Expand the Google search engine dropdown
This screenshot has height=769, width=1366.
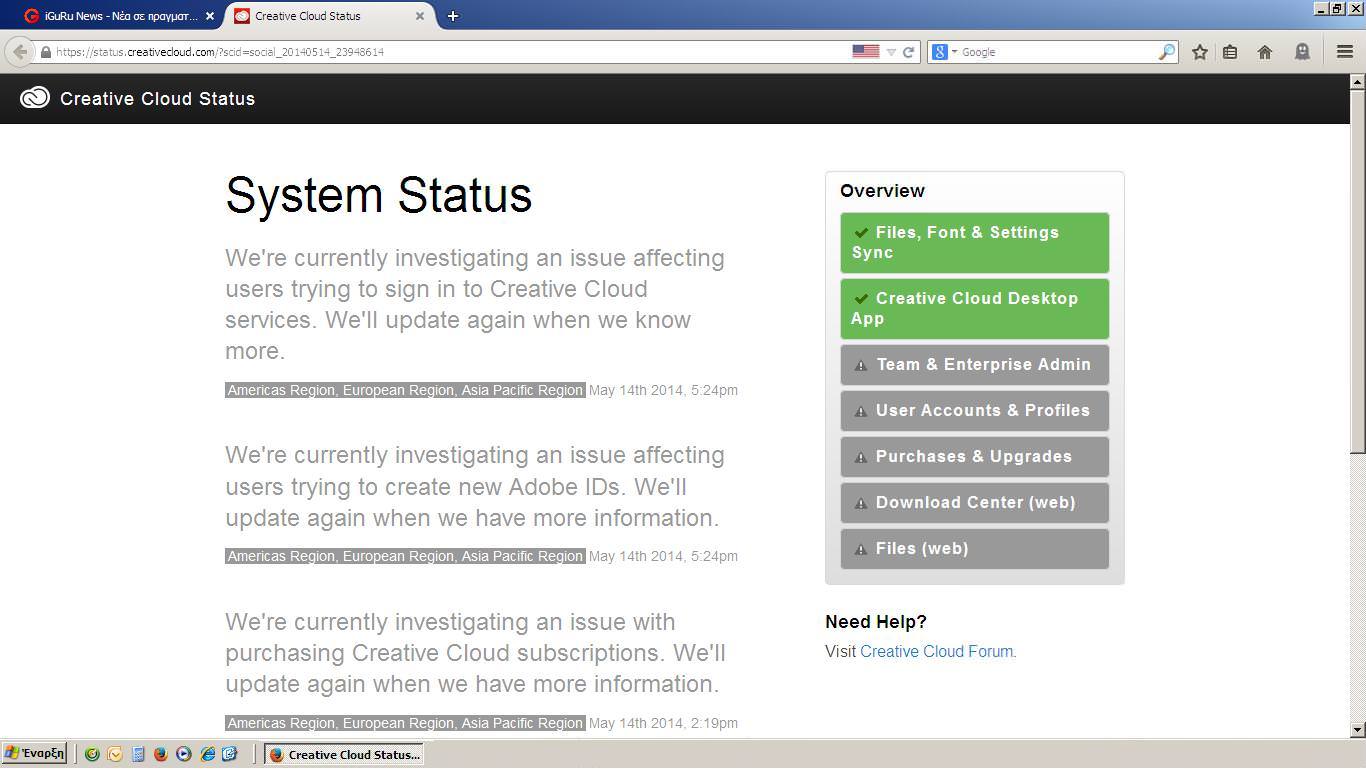tap(943, 52)
